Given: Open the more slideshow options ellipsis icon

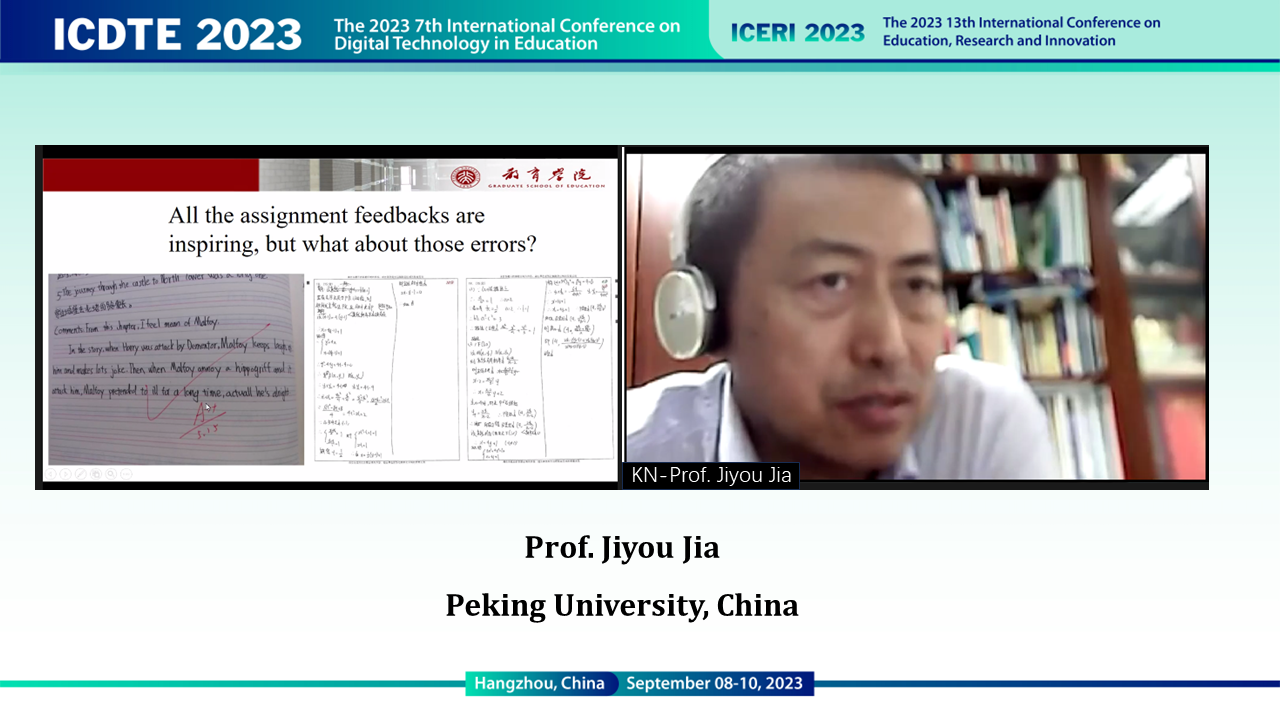Looking at the screenshot, I should pyautogui.click(x=126, y=473).
